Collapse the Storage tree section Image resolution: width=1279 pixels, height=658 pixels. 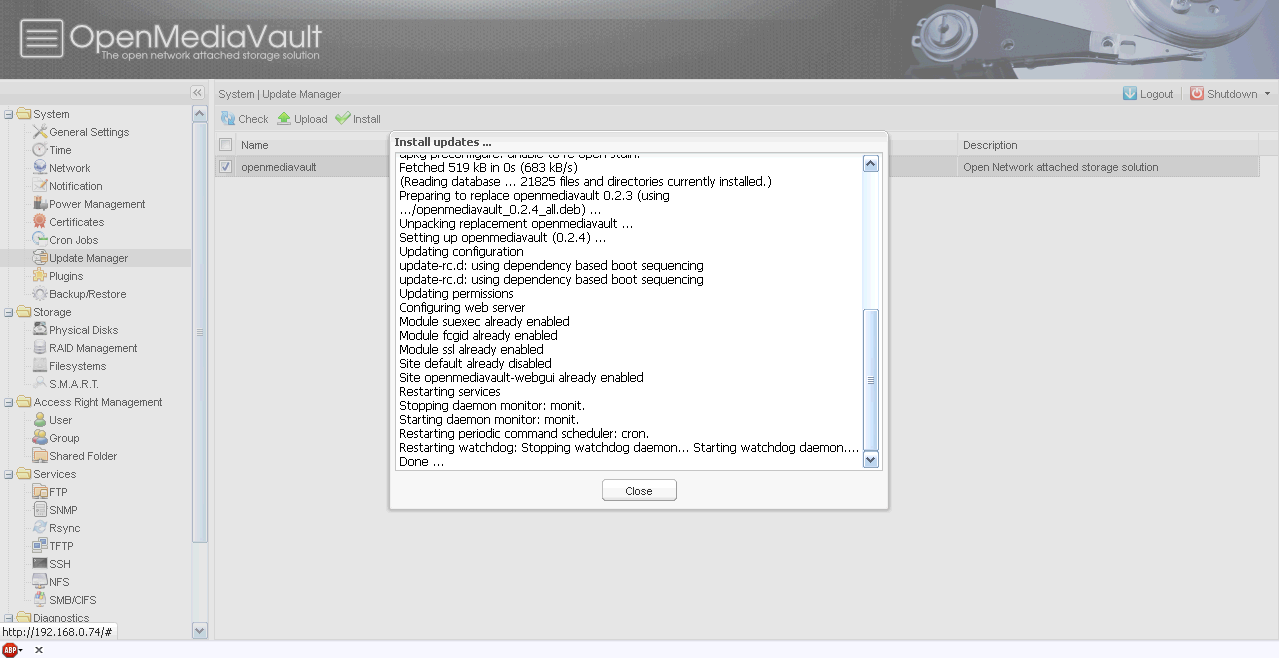[x=9, y=312]
